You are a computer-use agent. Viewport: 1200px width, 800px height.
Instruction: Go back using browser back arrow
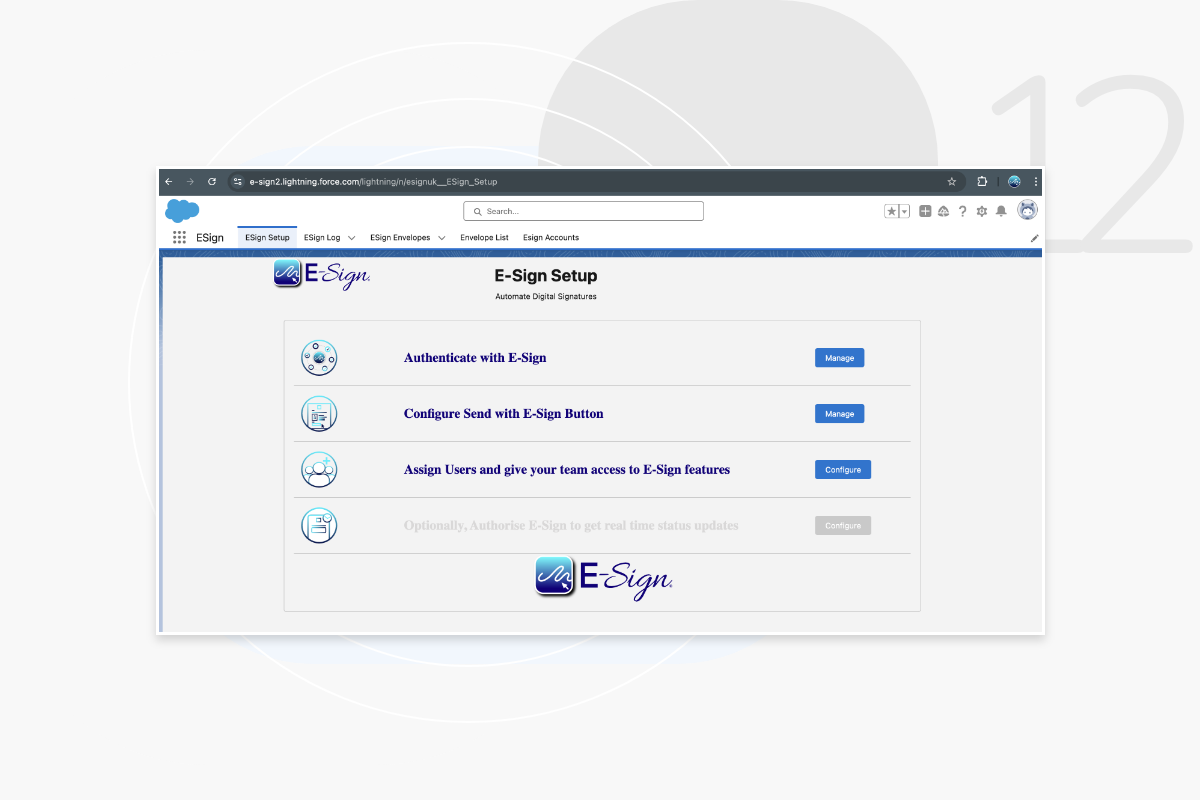coord(168,182)
